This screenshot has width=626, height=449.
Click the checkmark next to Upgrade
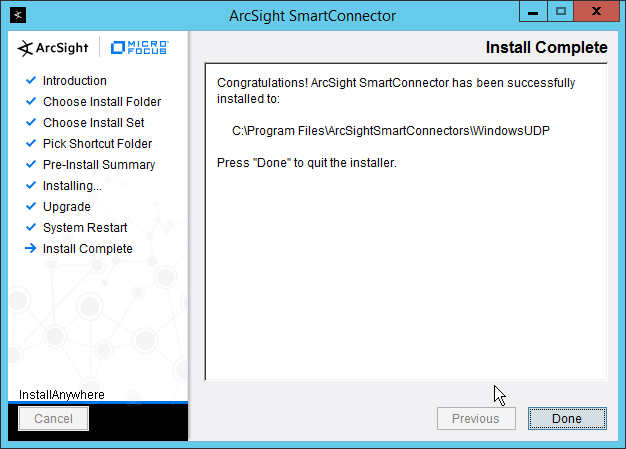31,207
